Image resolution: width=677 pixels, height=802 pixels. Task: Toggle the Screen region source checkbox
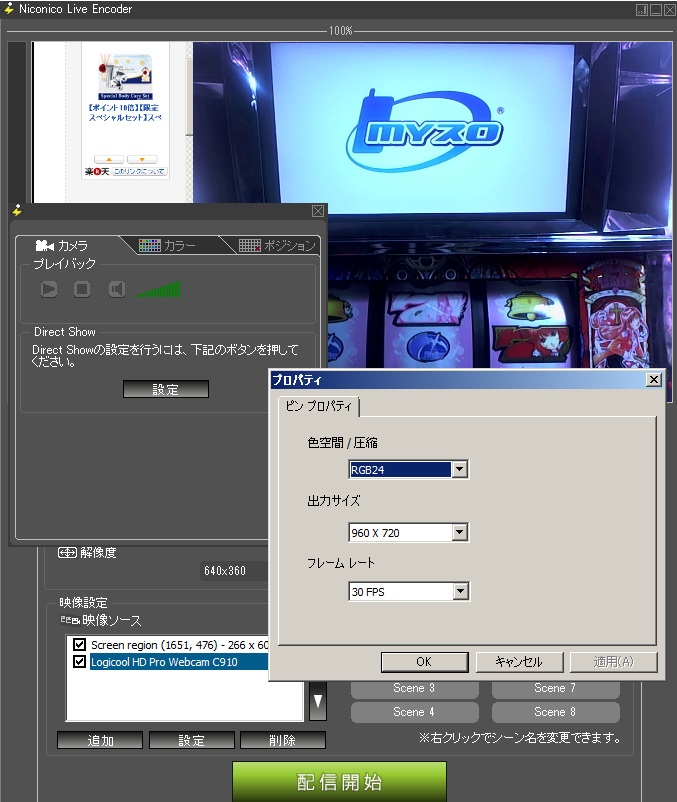coord(79,644)
